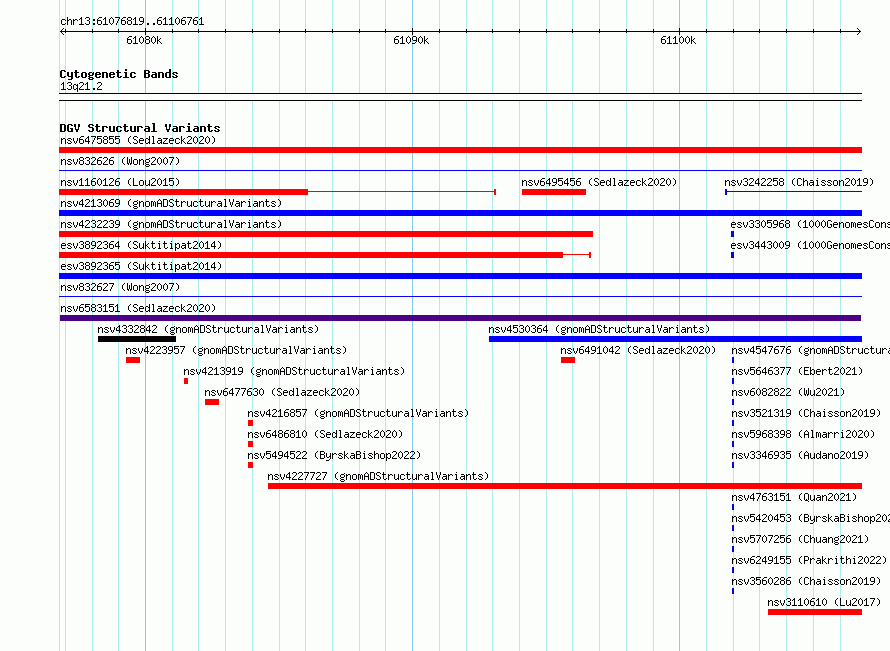Select the black bar under nsv4332842
Screen dimensions: 890x651
[x=137, y=339]
